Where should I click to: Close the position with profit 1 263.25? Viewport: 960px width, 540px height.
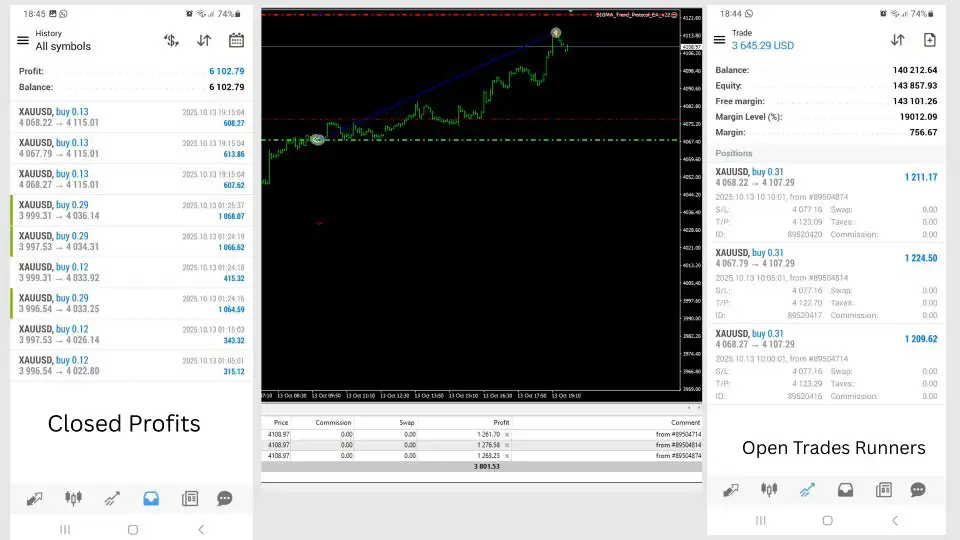coord(507,456)
